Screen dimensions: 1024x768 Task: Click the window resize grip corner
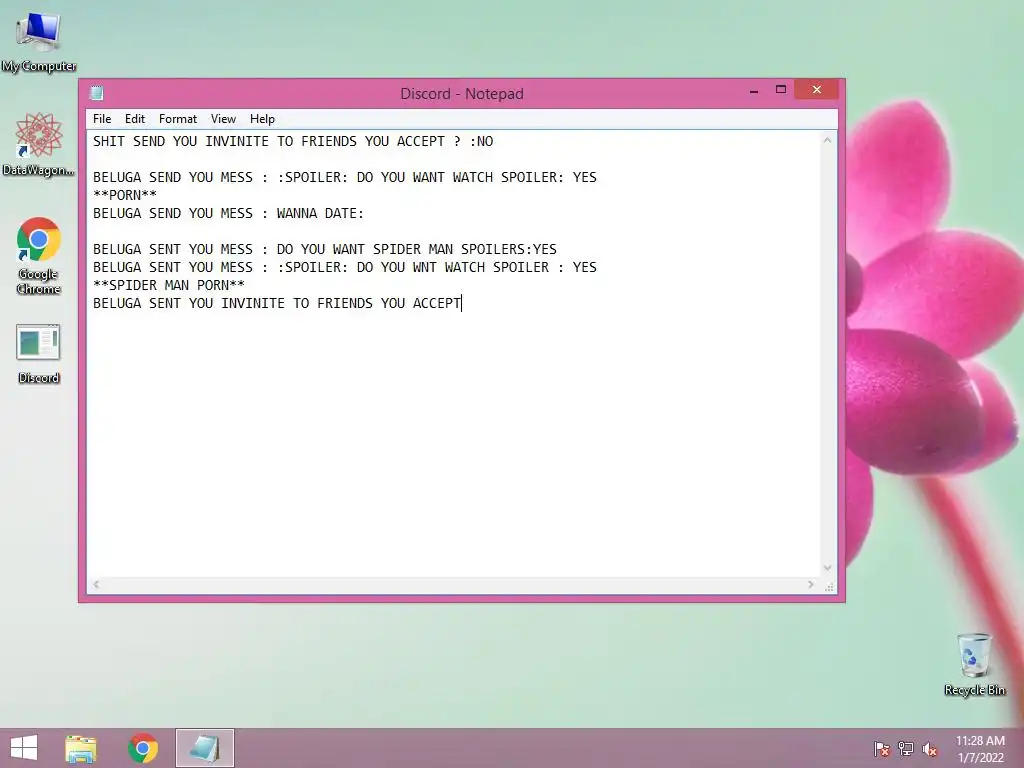click(x=829, y=587)
